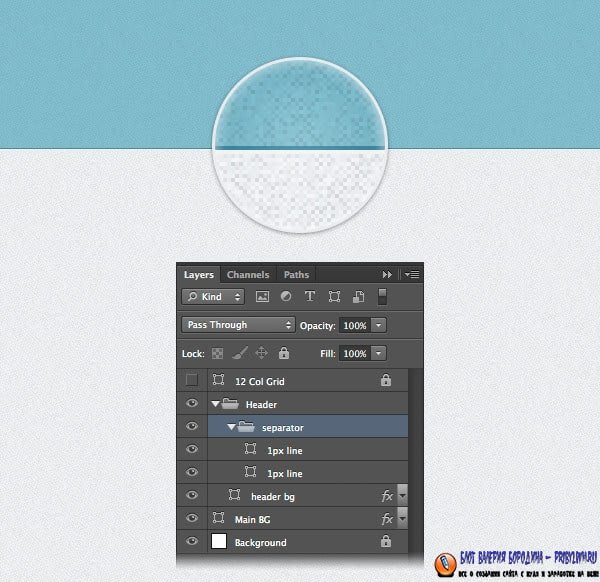Open the Layers panel flyout menu
This screenshot has height=582, width=600.
pos(412,274)
